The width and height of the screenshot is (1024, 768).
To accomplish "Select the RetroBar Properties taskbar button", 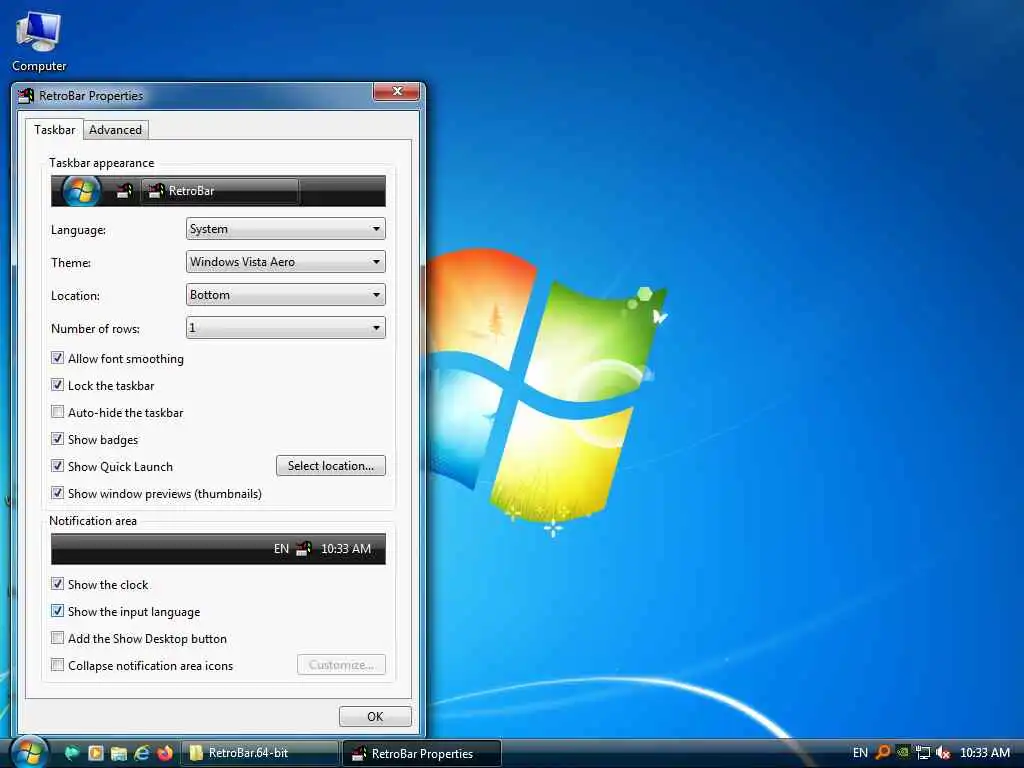I will (422, 753).
